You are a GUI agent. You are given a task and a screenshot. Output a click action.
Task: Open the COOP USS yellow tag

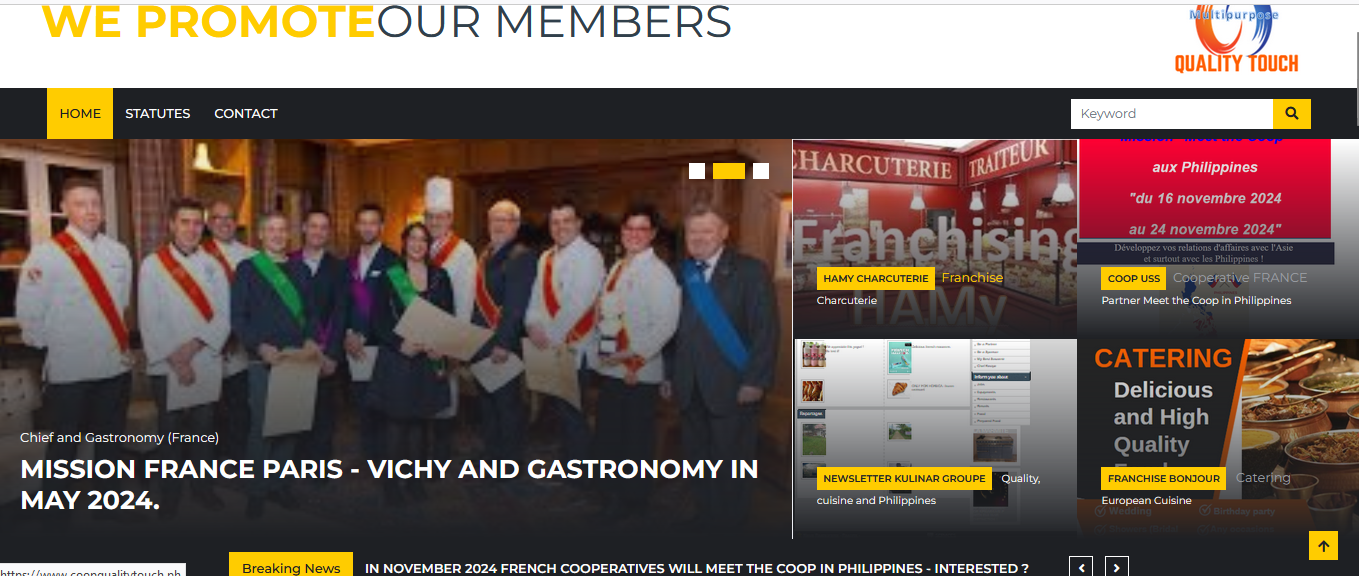coord(1134,278)
